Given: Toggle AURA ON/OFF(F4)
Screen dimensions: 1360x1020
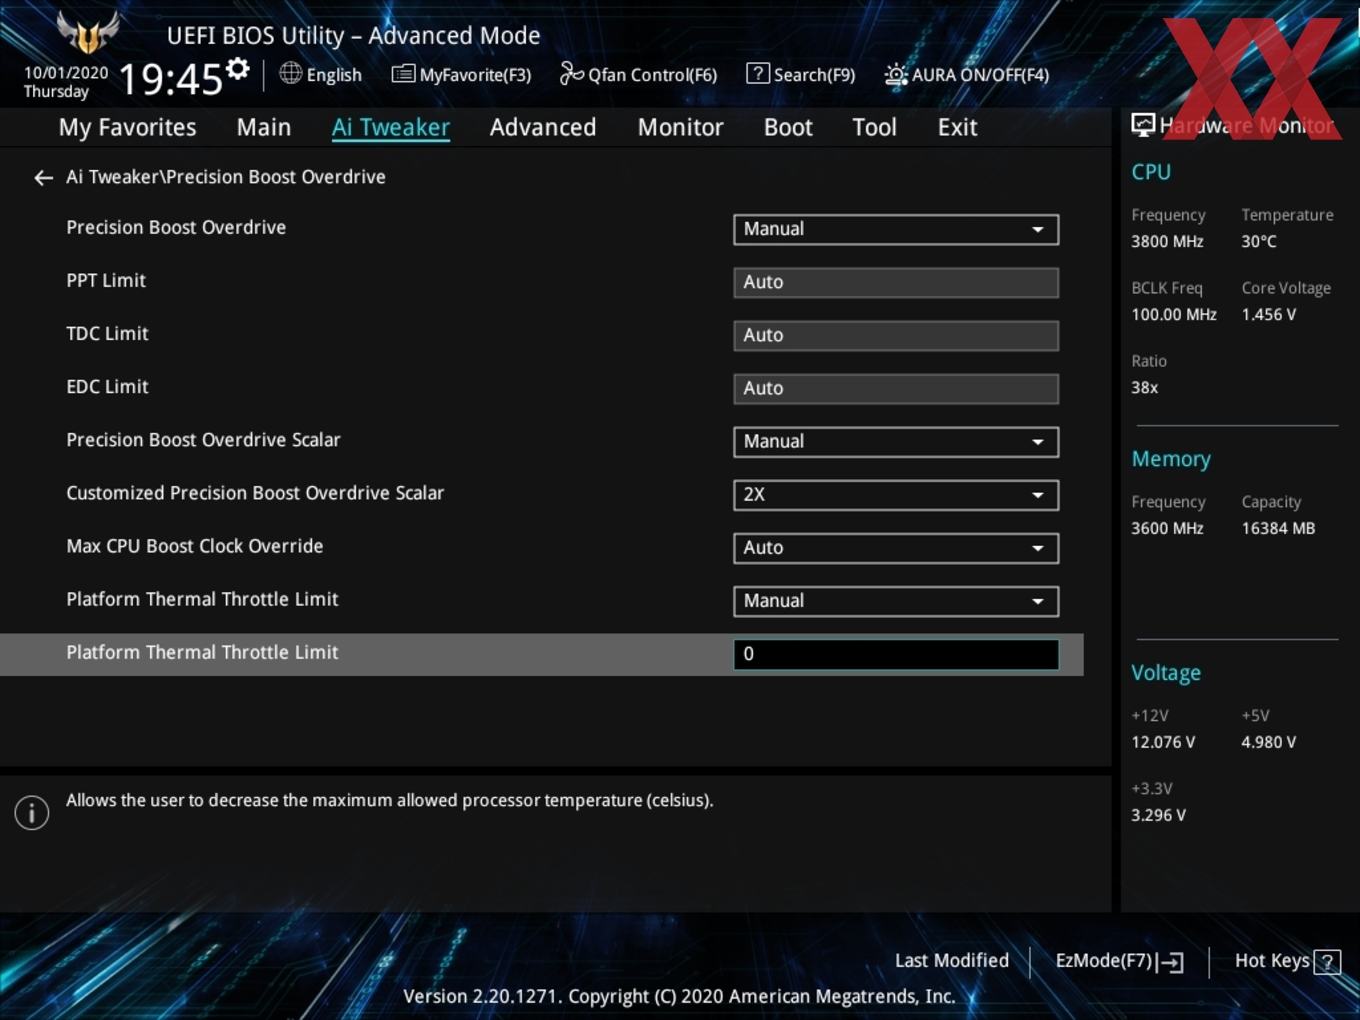Looking at the screenshot, I should point(967,74).
